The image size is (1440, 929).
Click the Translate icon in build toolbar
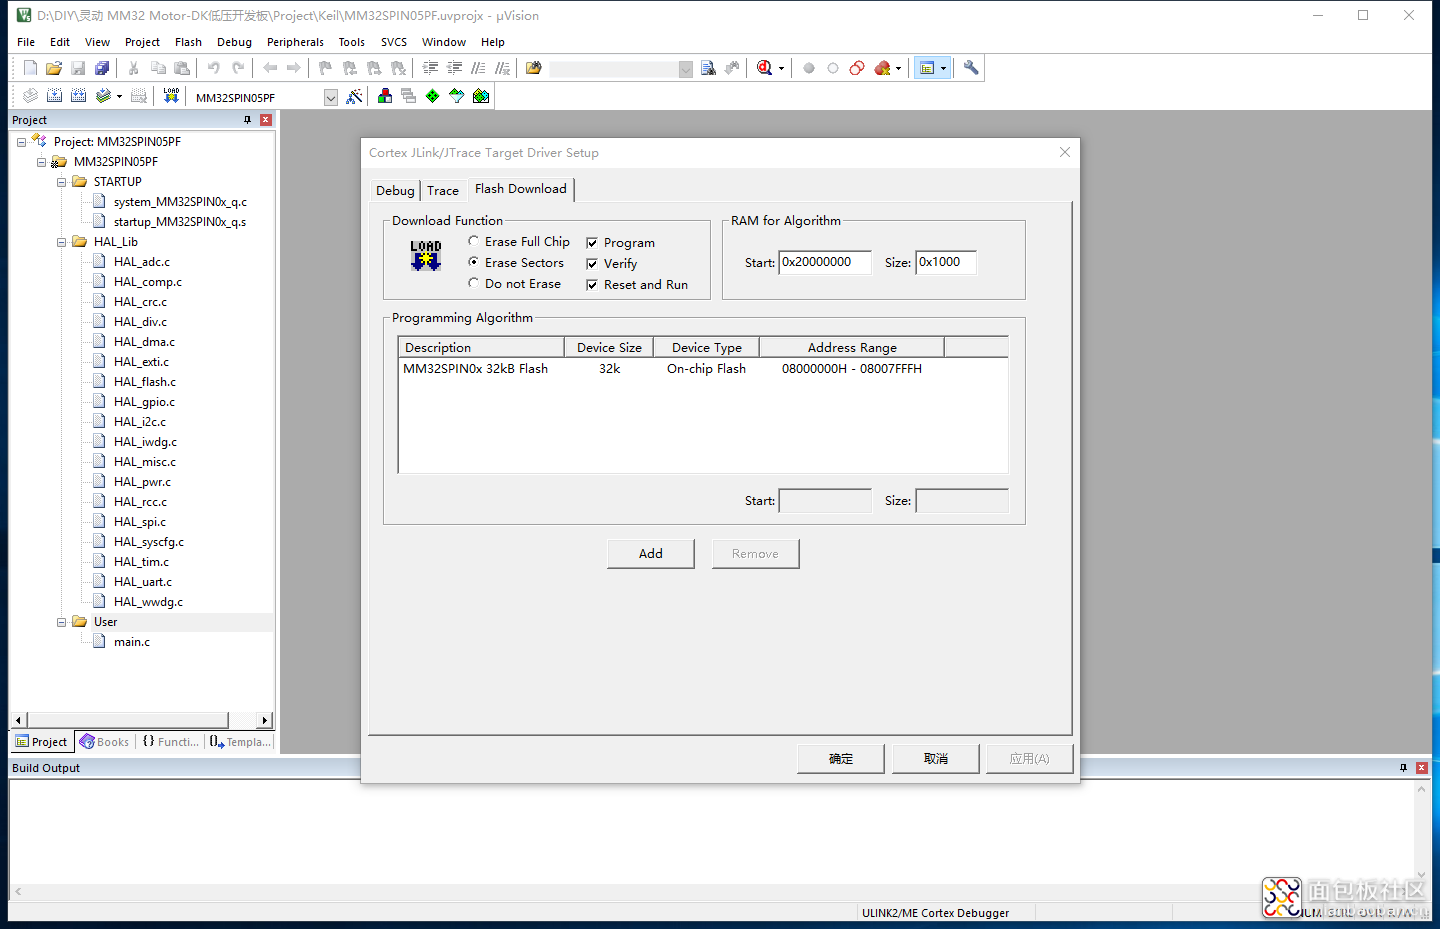click(30, 96)
